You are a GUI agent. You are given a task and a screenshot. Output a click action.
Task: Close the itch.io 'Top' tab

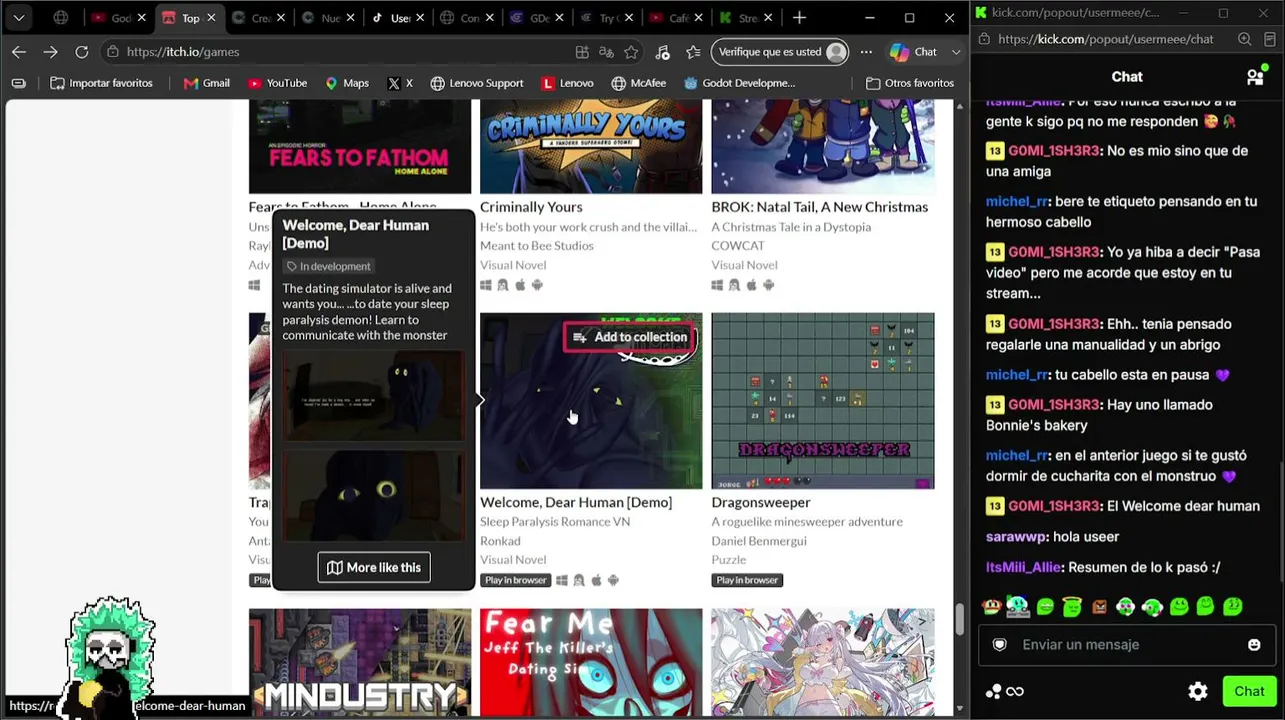coord(211,18)
